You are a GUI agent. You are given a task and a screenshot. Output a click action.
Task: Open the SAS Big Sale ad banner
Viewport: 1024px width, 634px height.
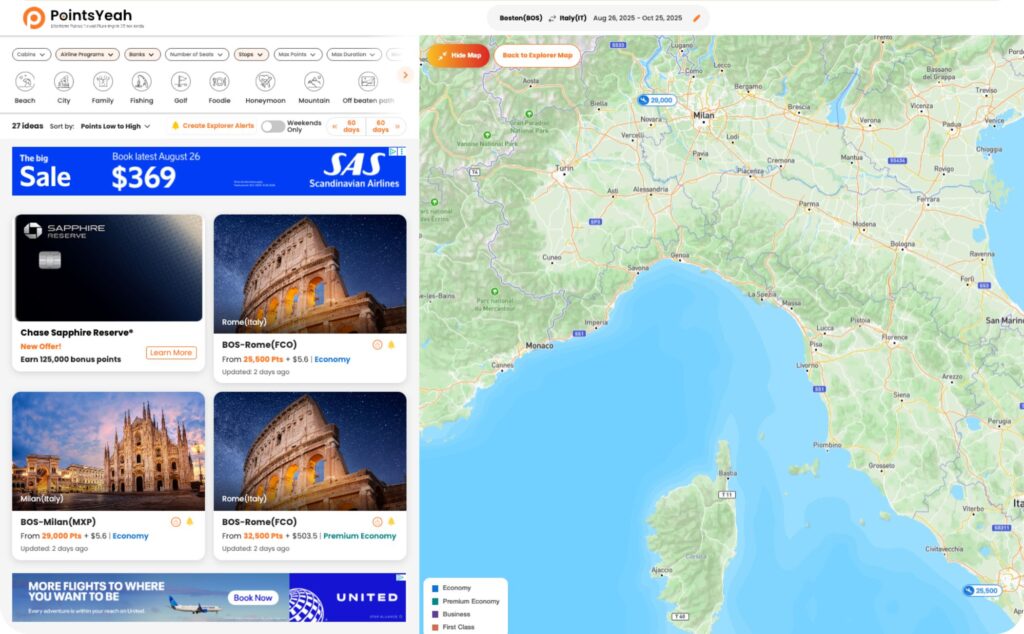pos(209,171)
